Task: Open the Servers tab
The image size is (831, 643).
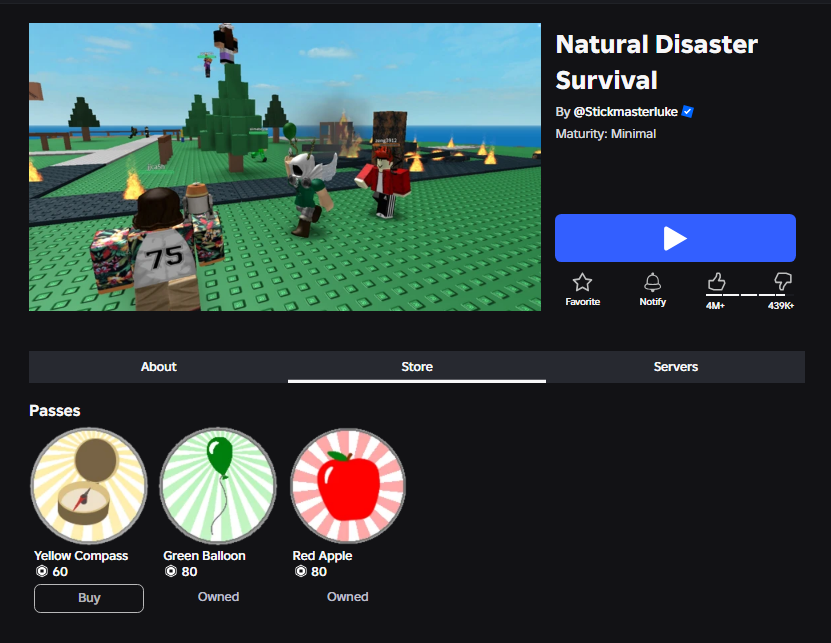Action: (x=676, y=367)
